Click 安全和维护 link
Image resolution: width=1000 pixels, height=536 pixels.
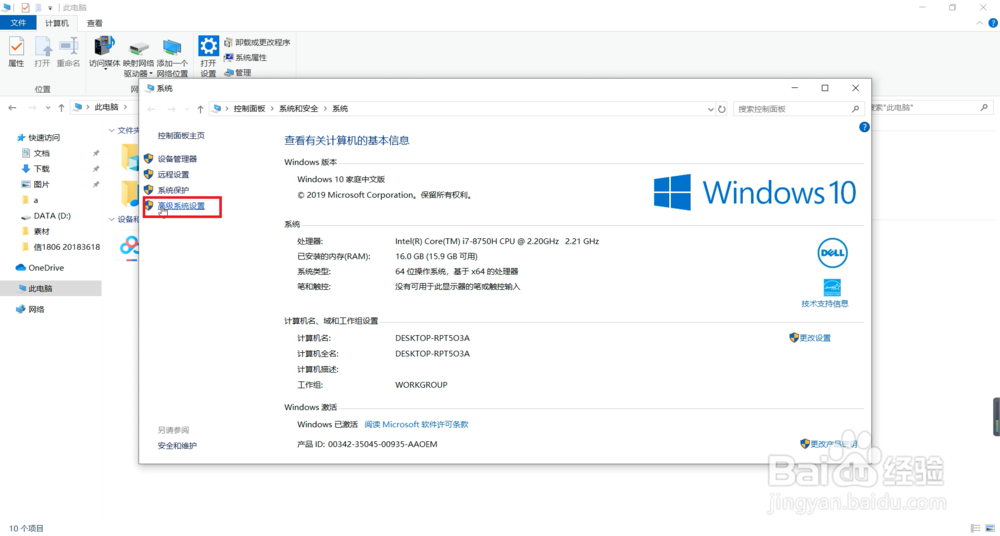point(177,445)
